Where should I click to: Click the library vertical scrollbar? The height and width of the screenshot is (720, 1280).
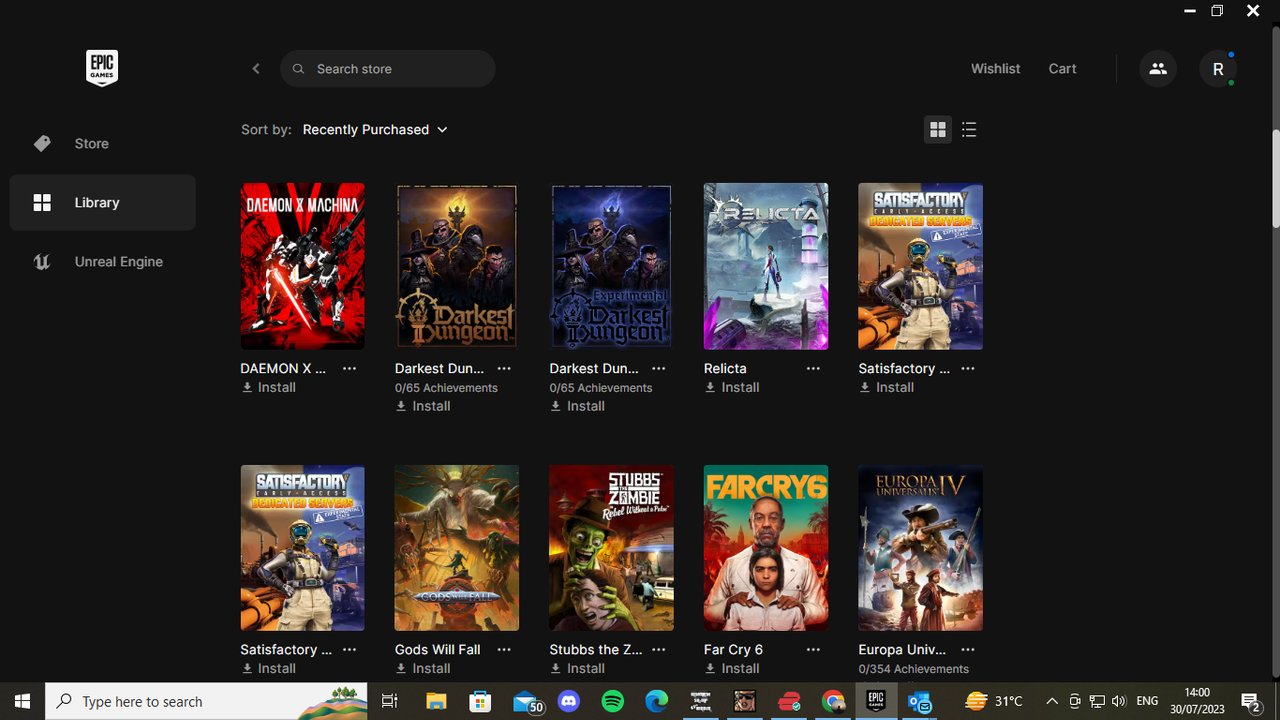click(x=1275, y=178)
